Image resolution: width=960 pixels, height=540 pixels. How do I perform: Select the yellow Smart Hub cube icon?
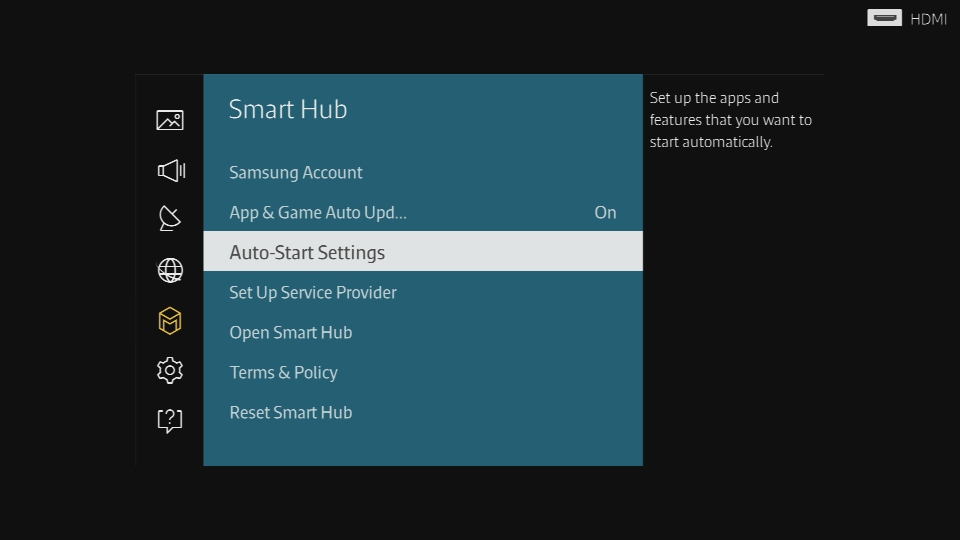[x=170, y=320]
